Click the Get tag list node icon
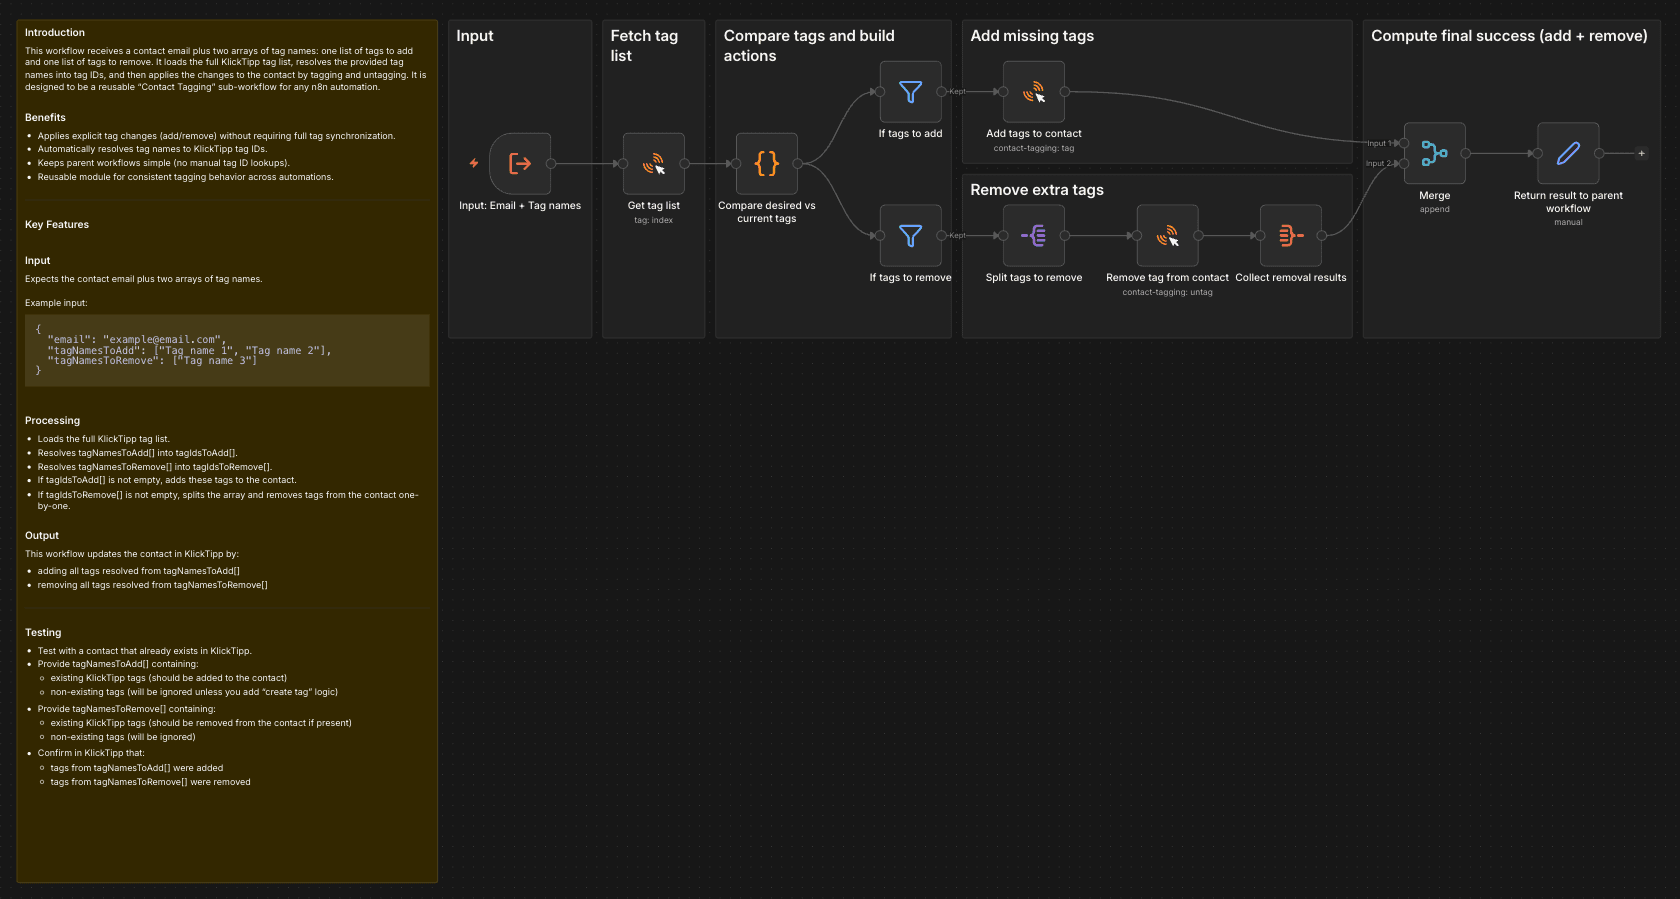This screenshot has height=899, width=1680. (x=654, y=164)
